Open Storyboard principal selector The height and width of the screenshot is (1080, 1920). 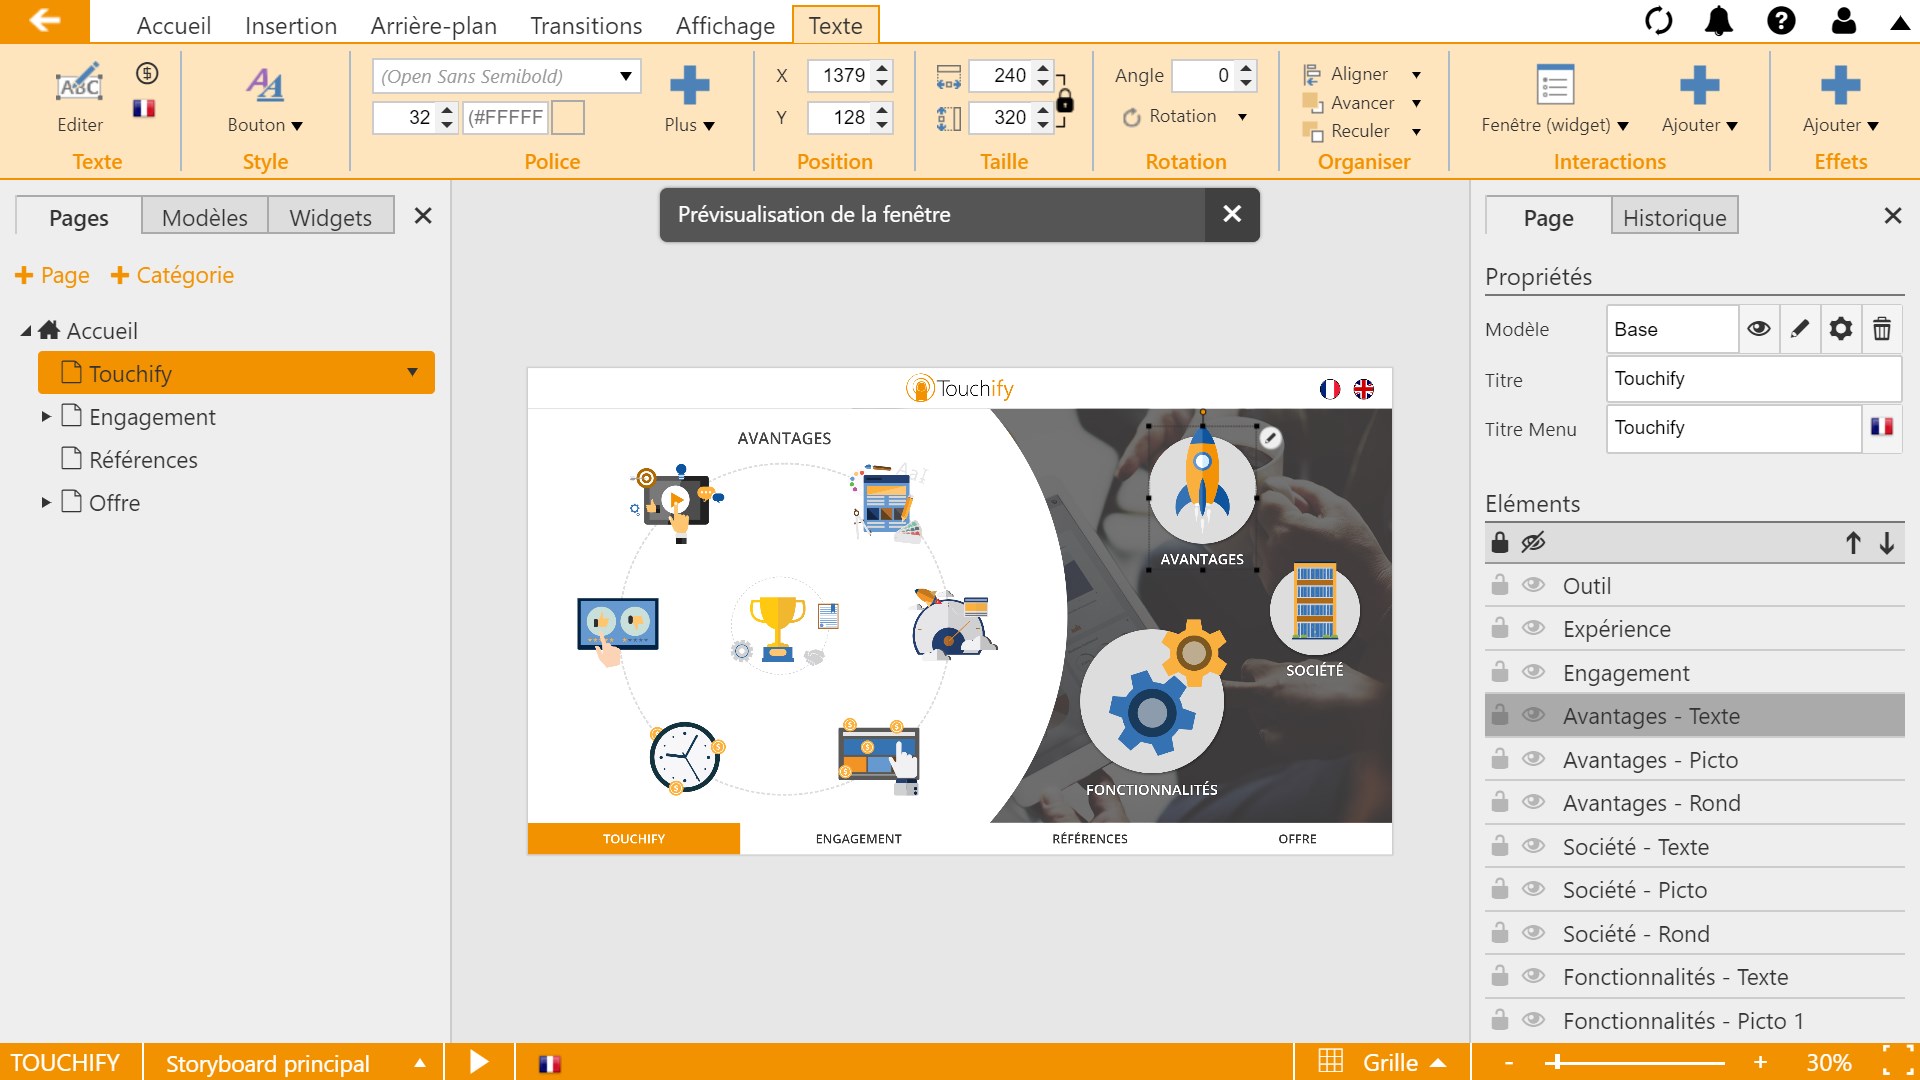[x=295, y=1062]
